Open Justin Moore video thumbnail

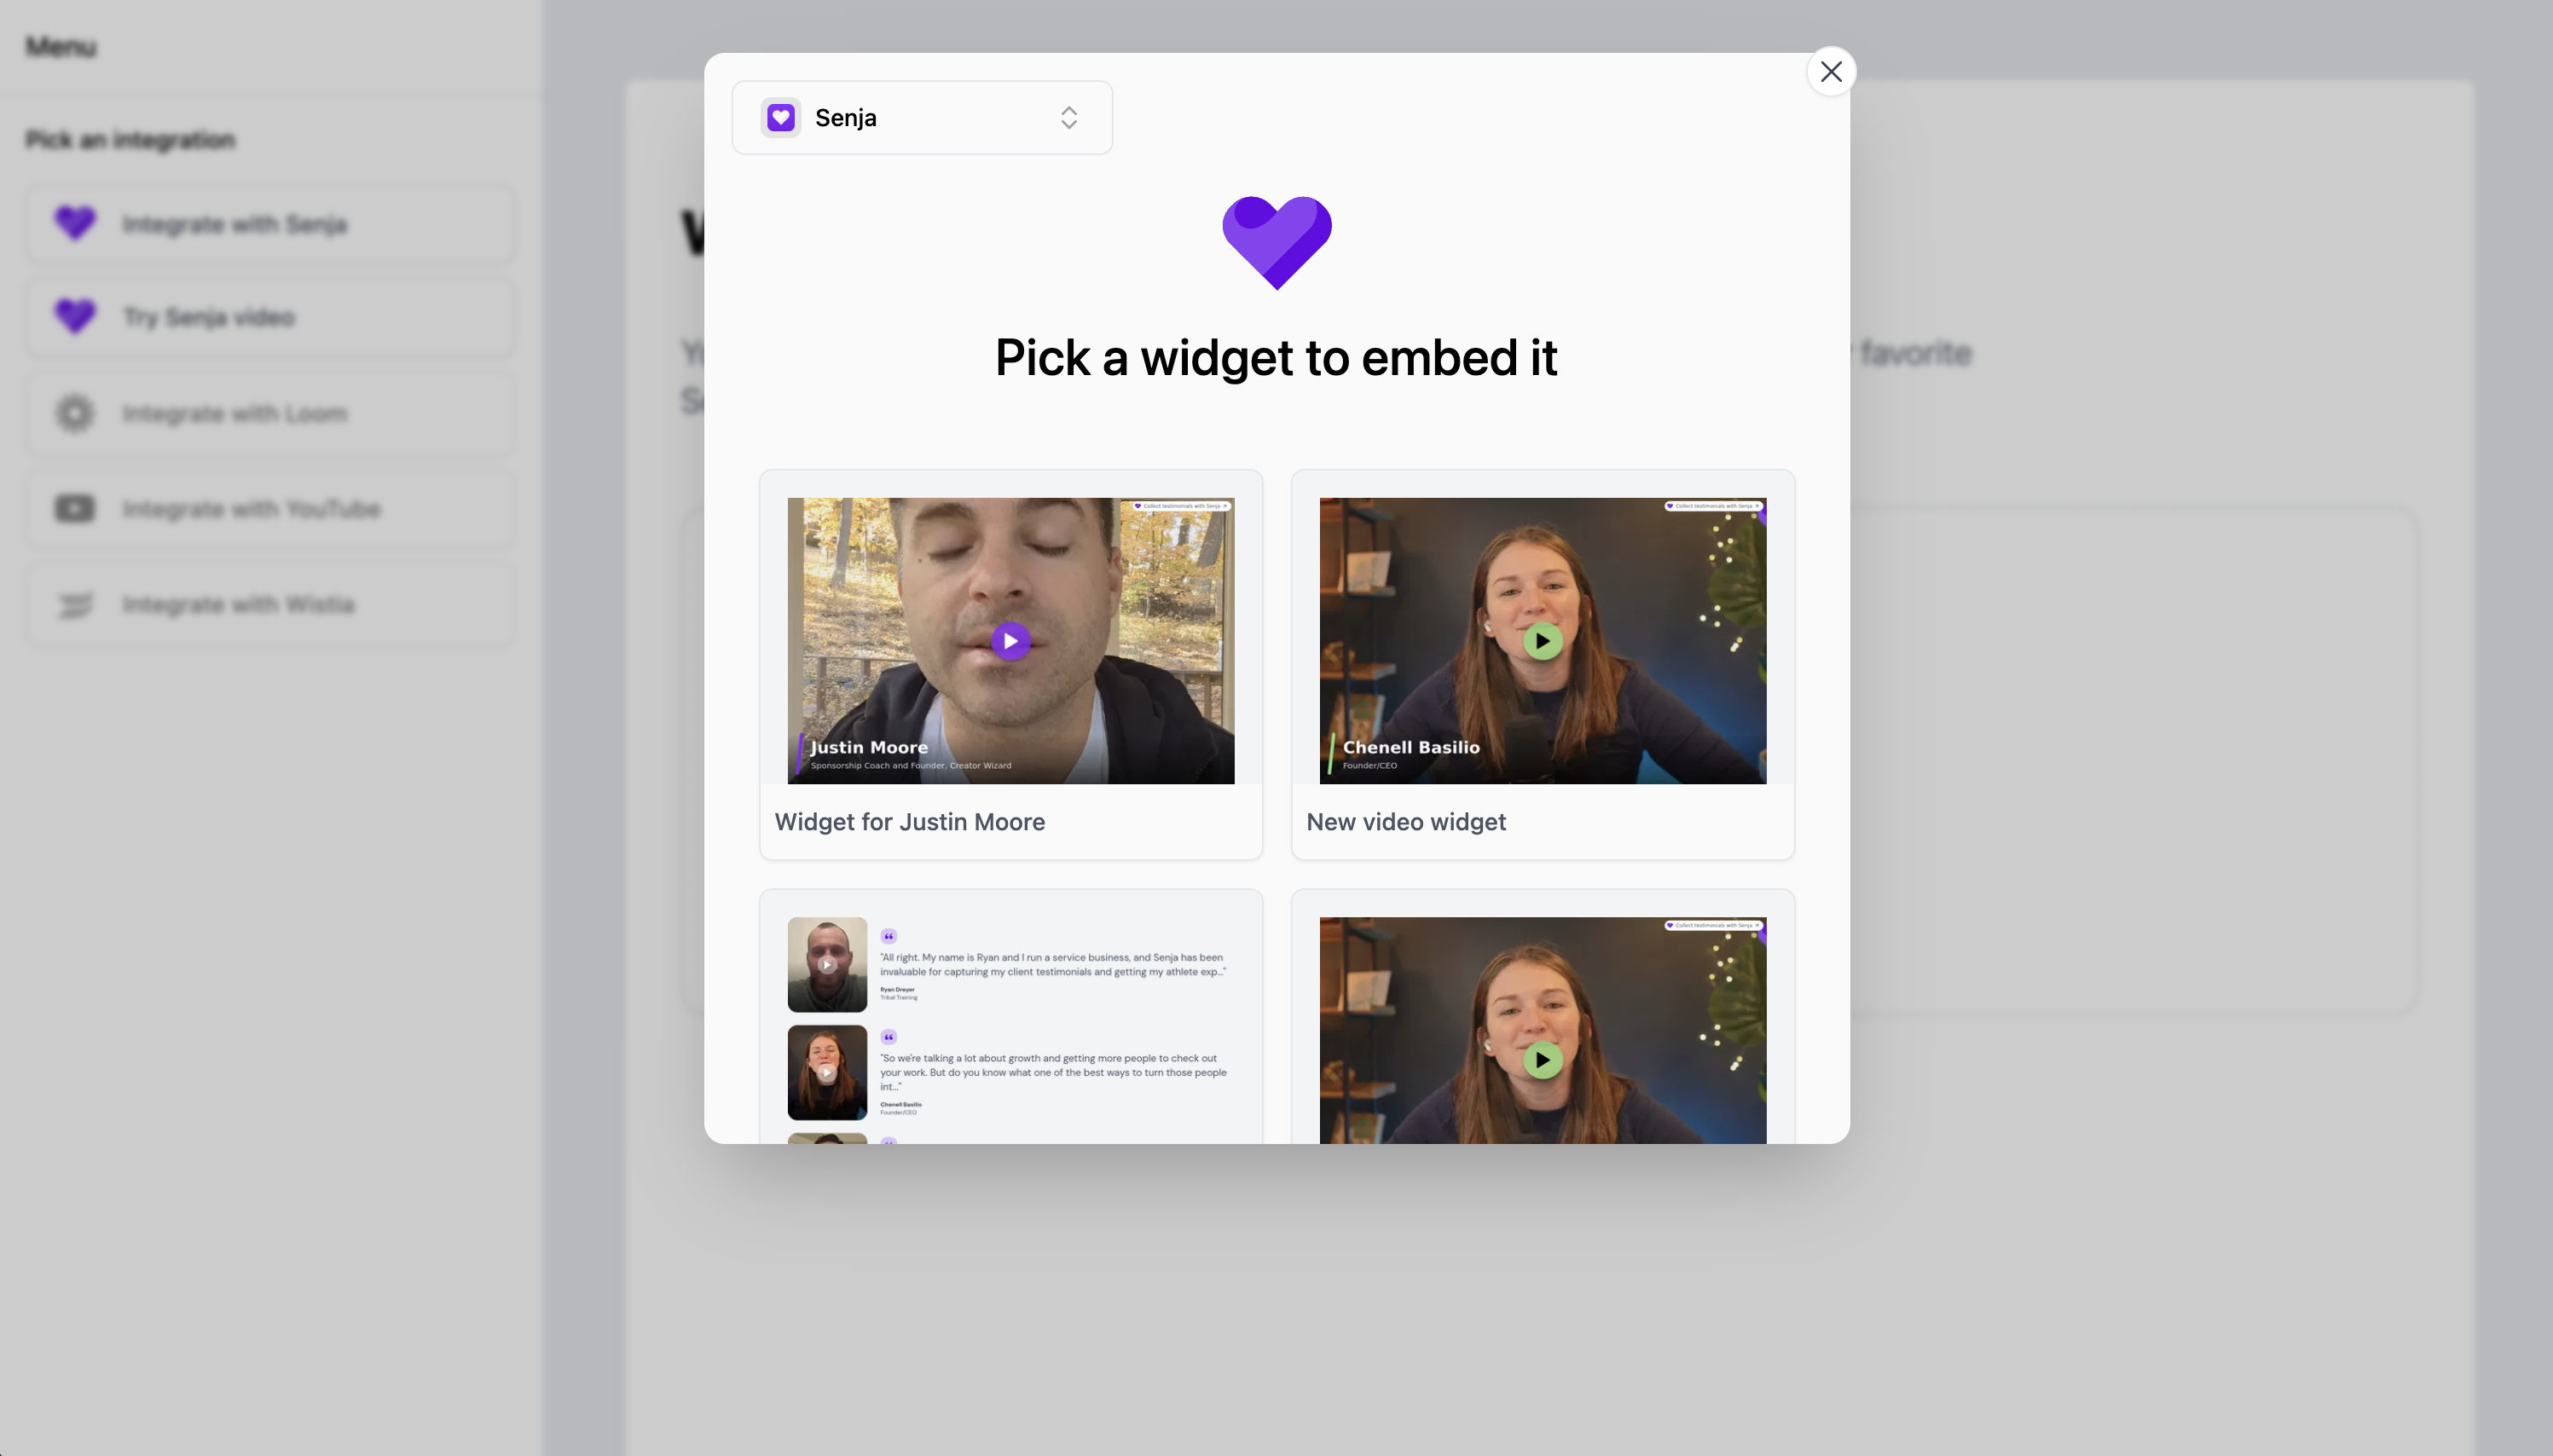click(1010, 641)
